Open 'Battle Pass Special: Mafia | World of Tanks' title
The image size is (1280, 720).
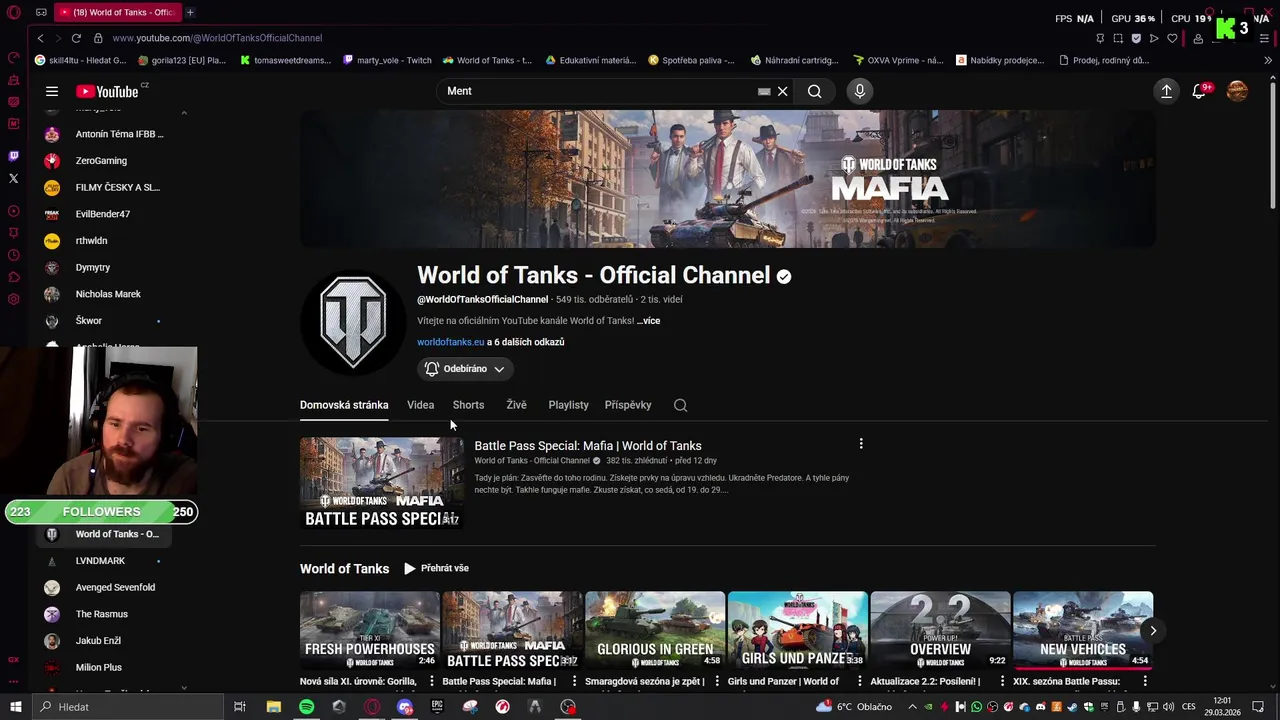pos(588,446)
